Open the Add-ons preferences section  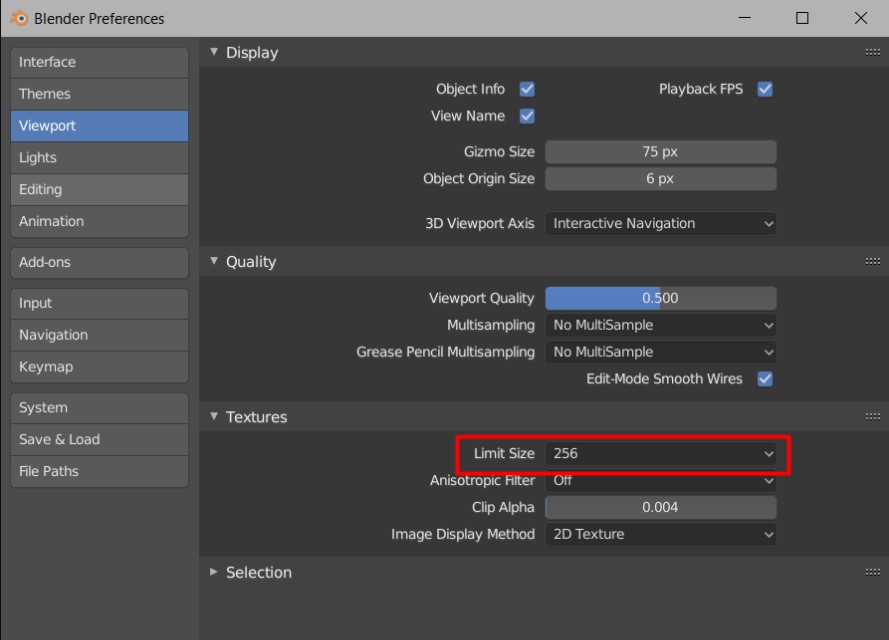[99, 262]
